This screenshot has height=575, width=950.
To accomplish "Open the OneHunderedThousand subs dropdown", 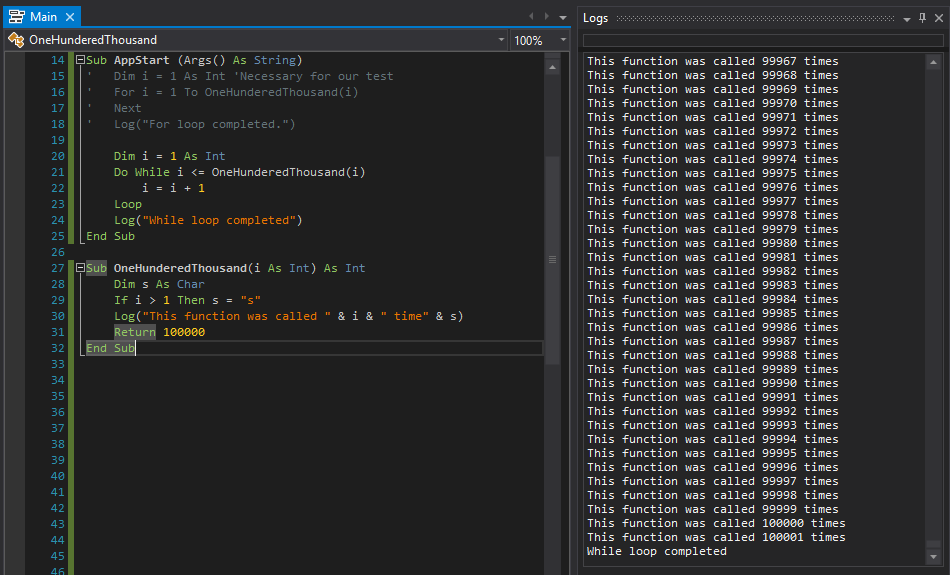I will click(x=500, y=40).
